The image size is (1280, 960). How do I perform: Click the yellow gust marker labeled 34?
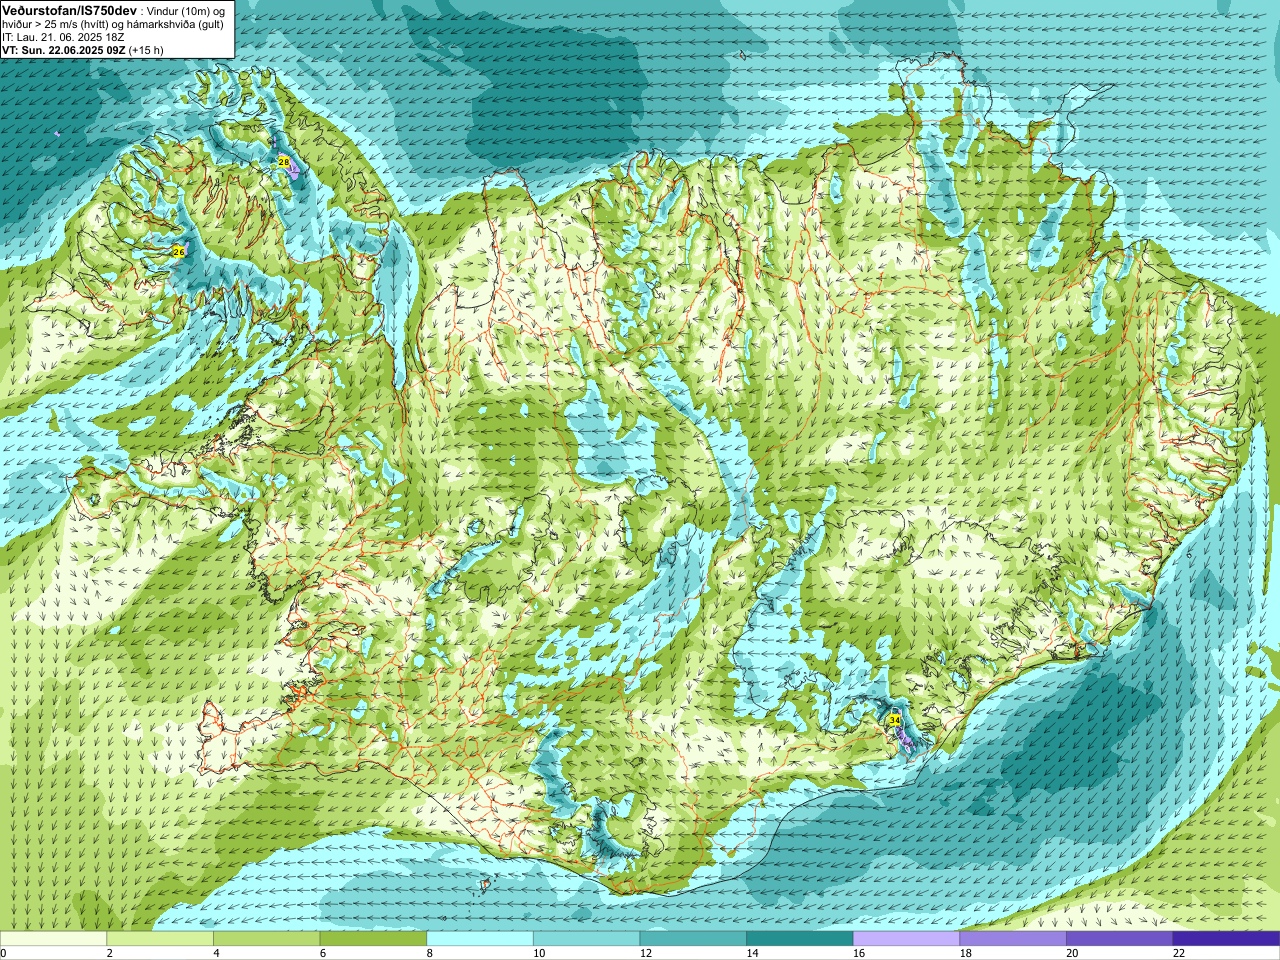(894, 720)
